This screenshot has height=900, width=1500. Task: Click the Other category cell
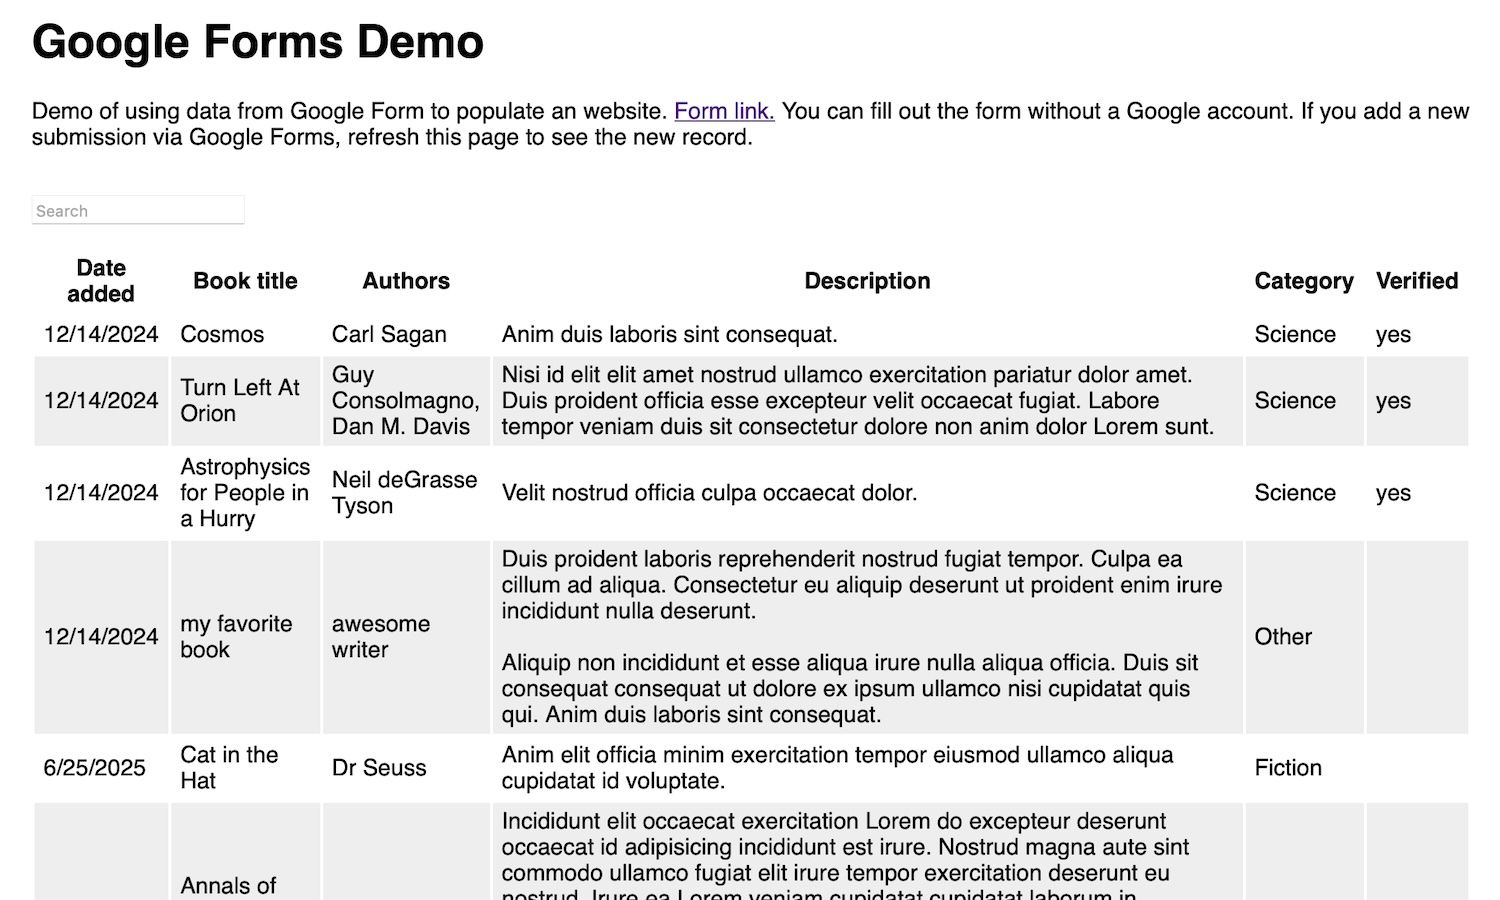pyautogui.click(x=1283, y=637)
